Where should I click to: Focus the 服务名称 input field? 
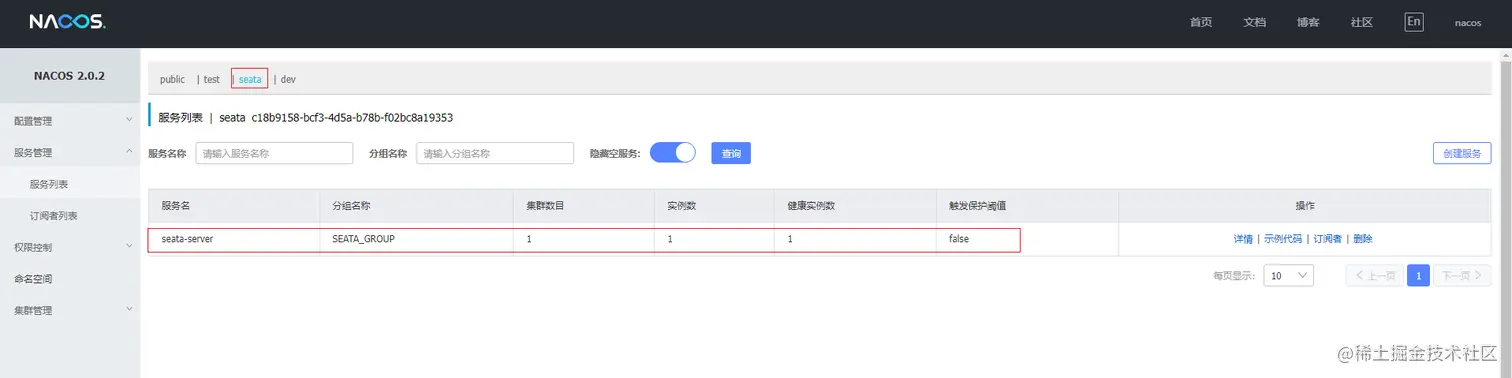coord(274,153)
